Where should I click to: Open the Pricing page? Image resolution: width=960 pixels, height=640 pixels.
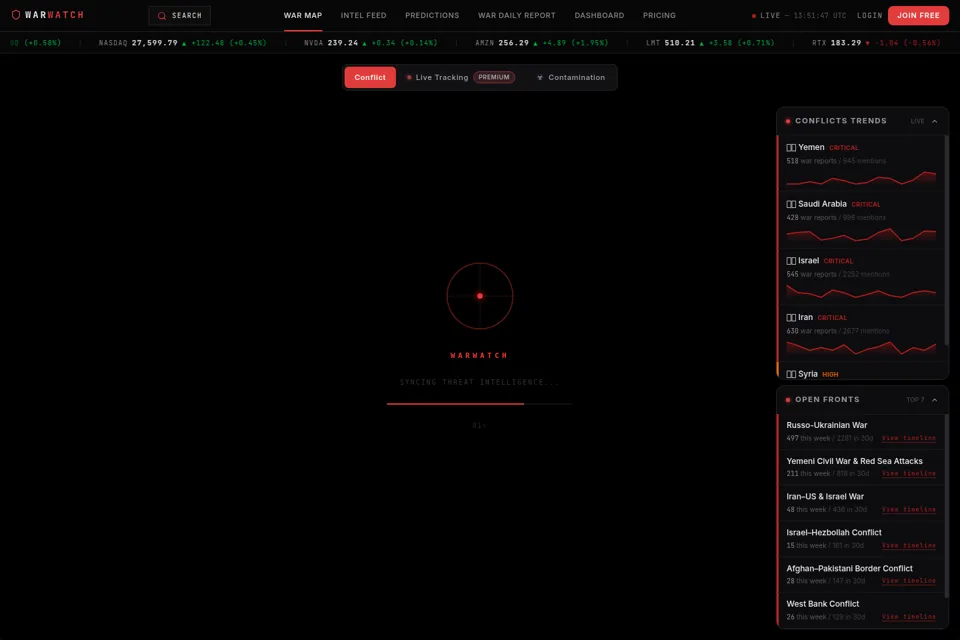point(659,15)
